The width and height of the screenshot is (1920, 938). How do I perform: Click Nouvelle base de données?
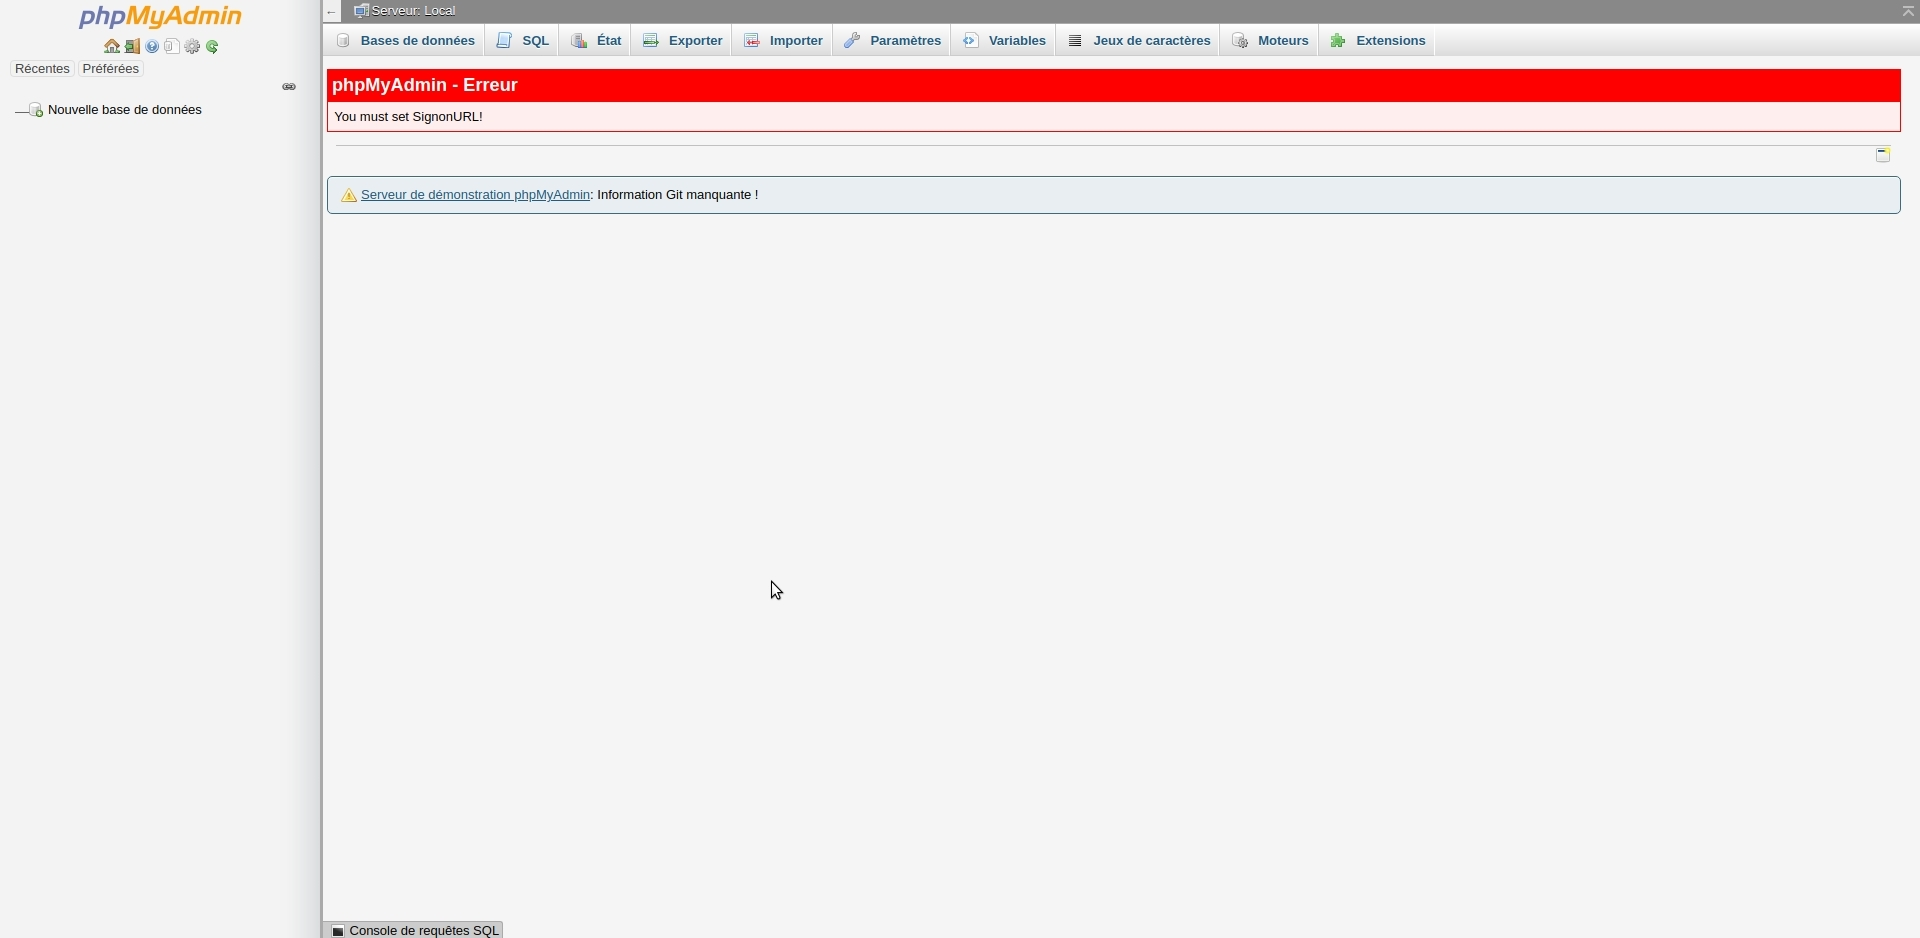125,110
